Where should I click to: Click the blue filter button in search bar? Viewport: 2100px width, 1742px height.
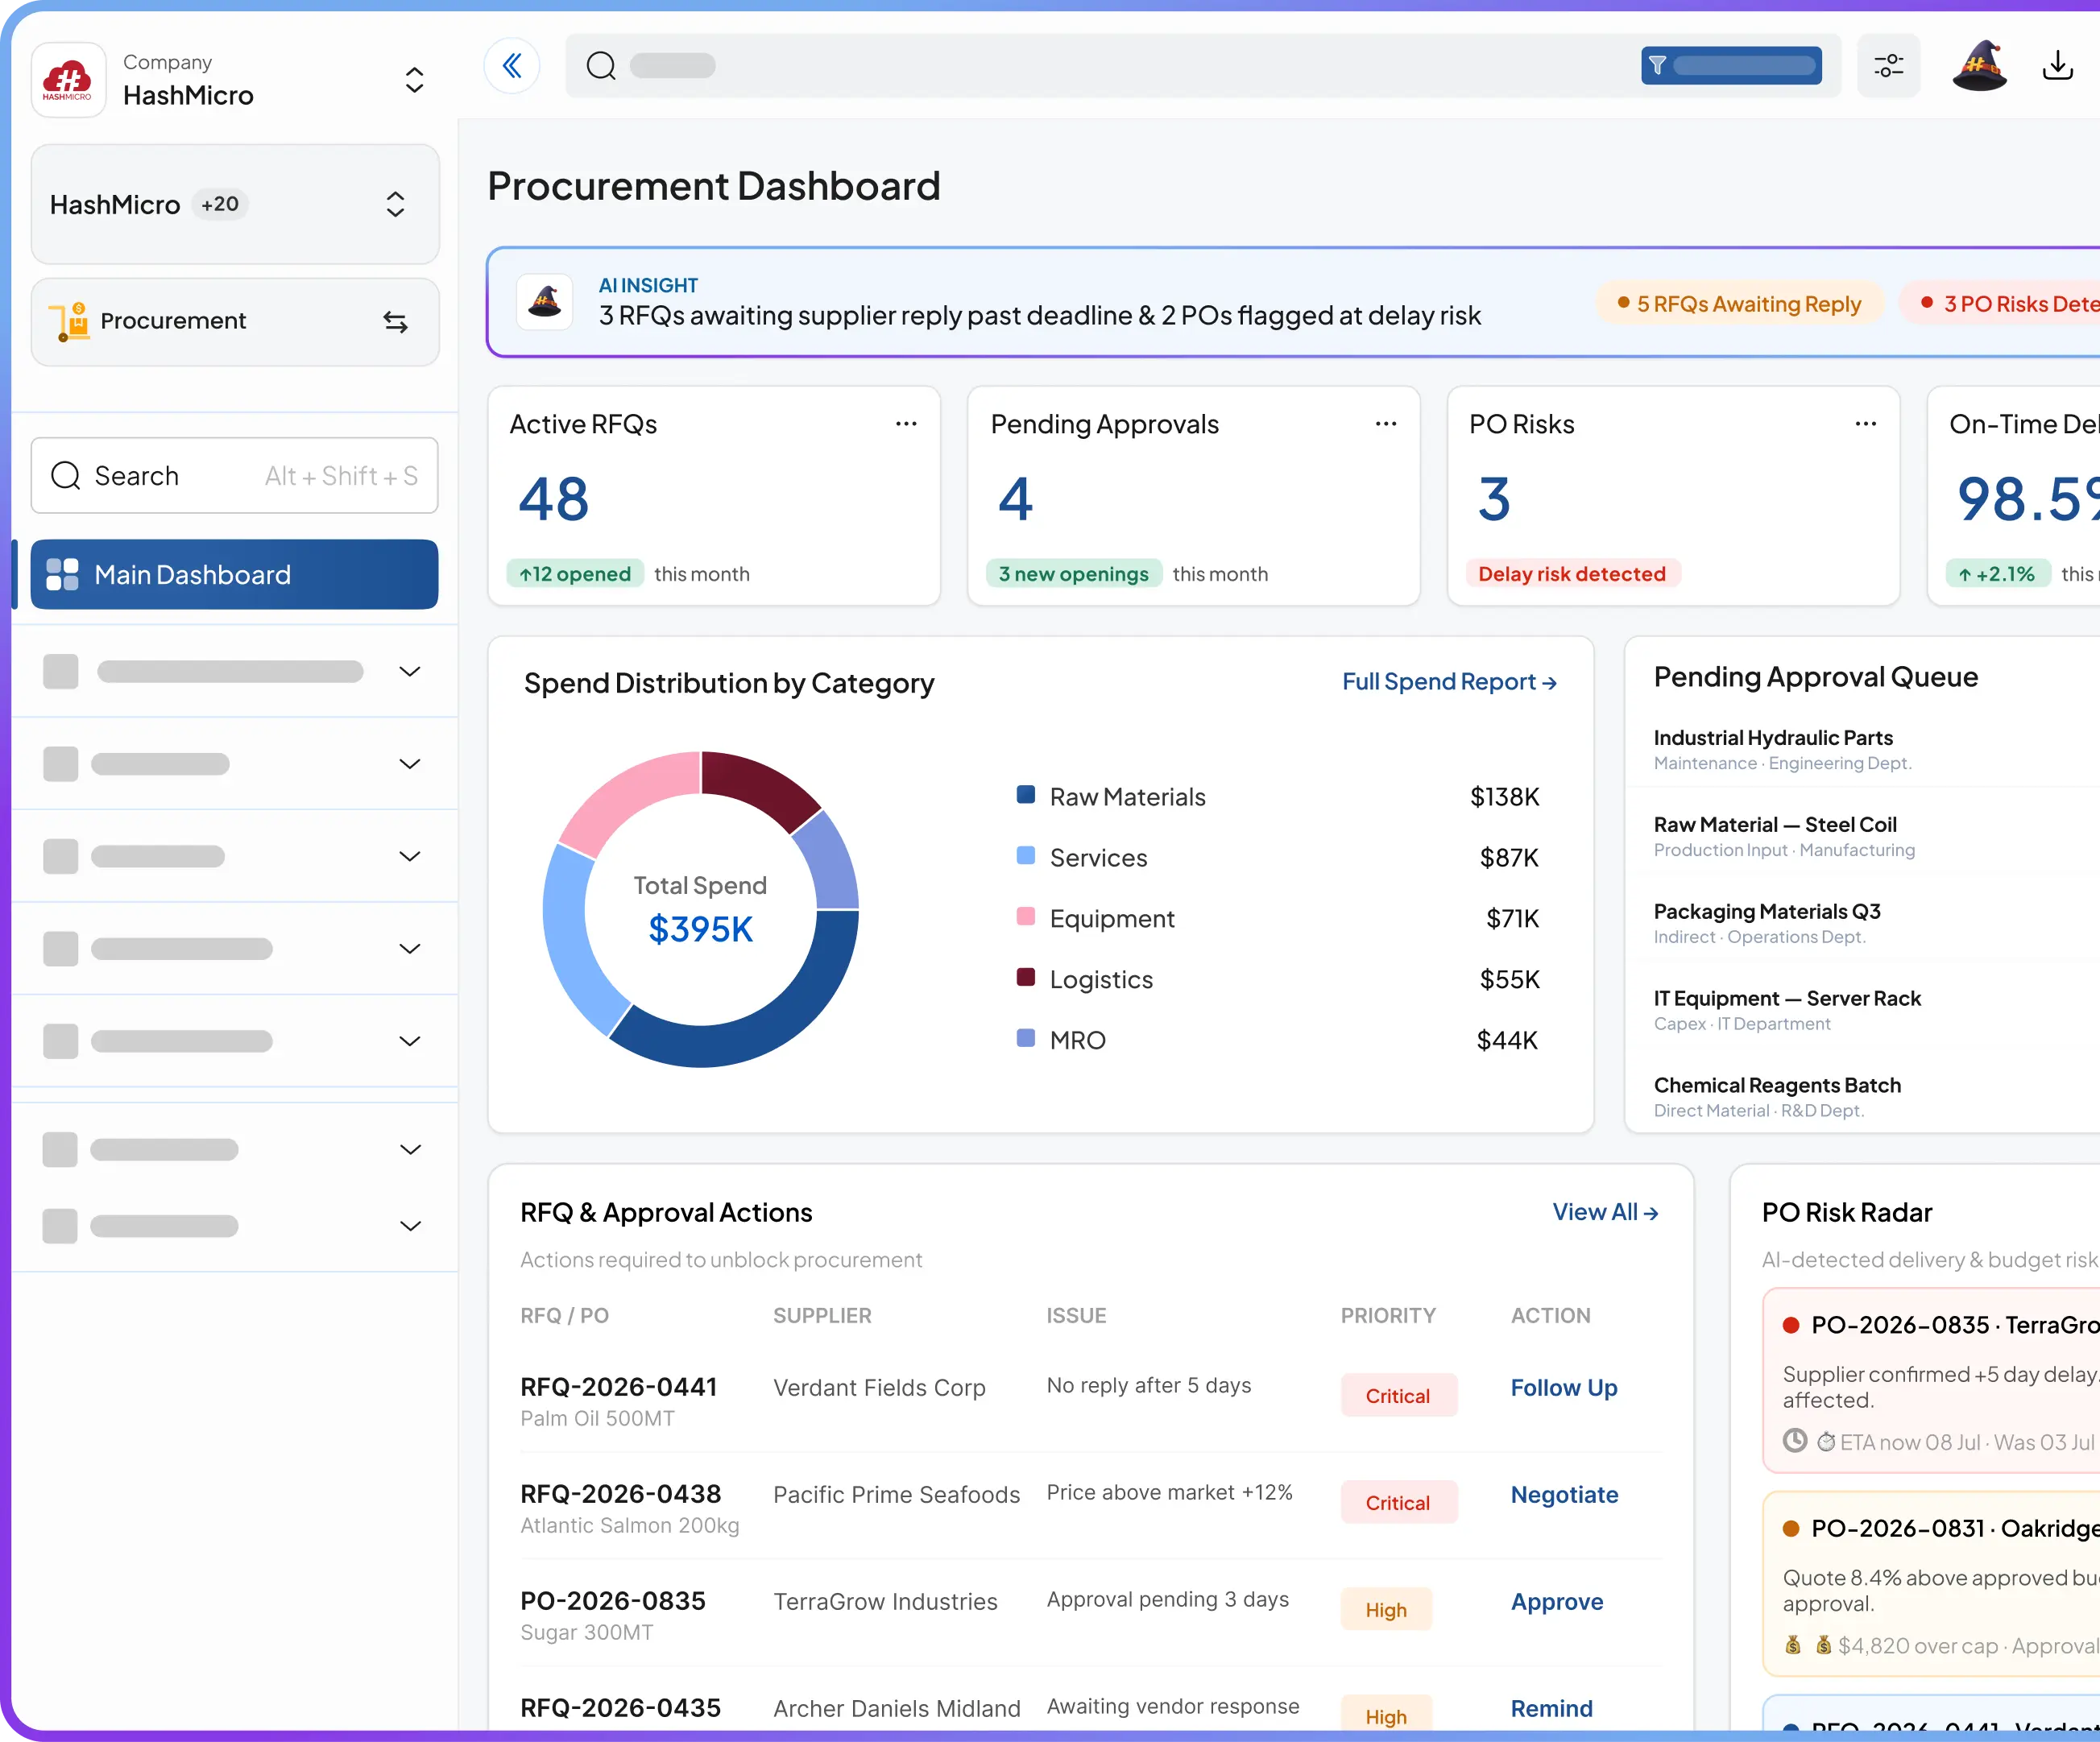(1731, 66)
